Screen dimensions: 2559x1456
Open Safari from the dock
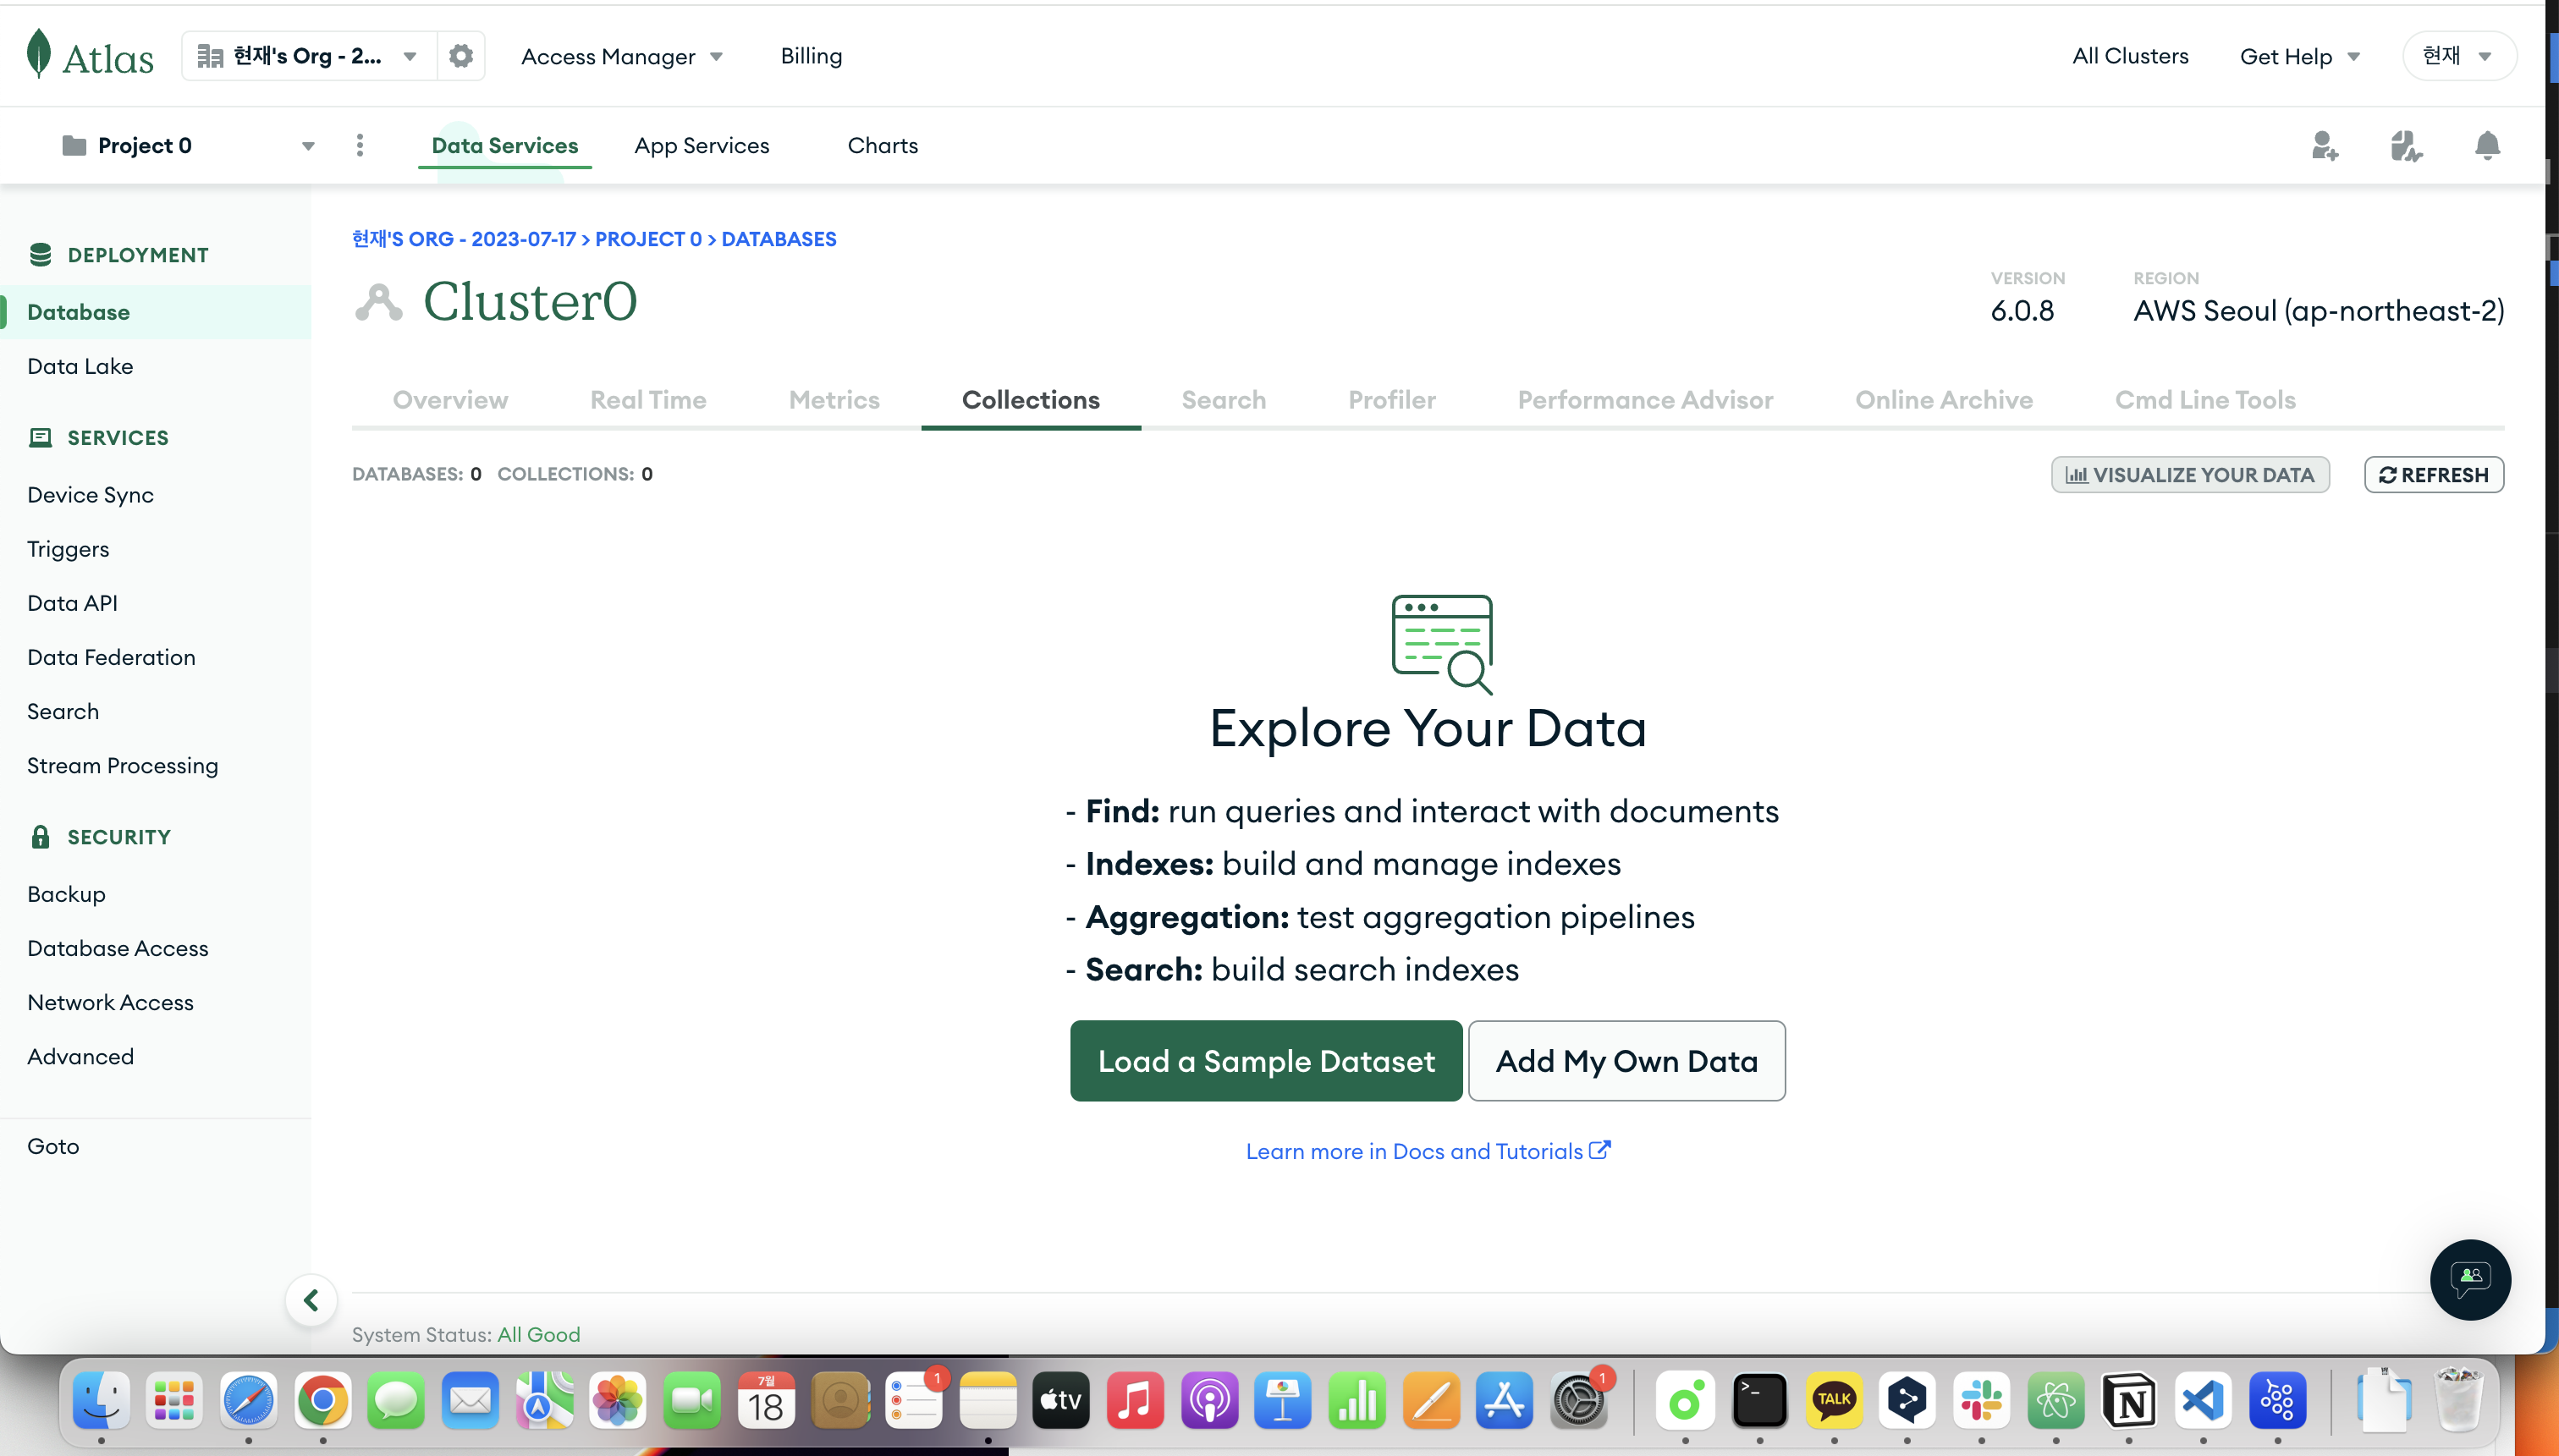point(249,1400)
